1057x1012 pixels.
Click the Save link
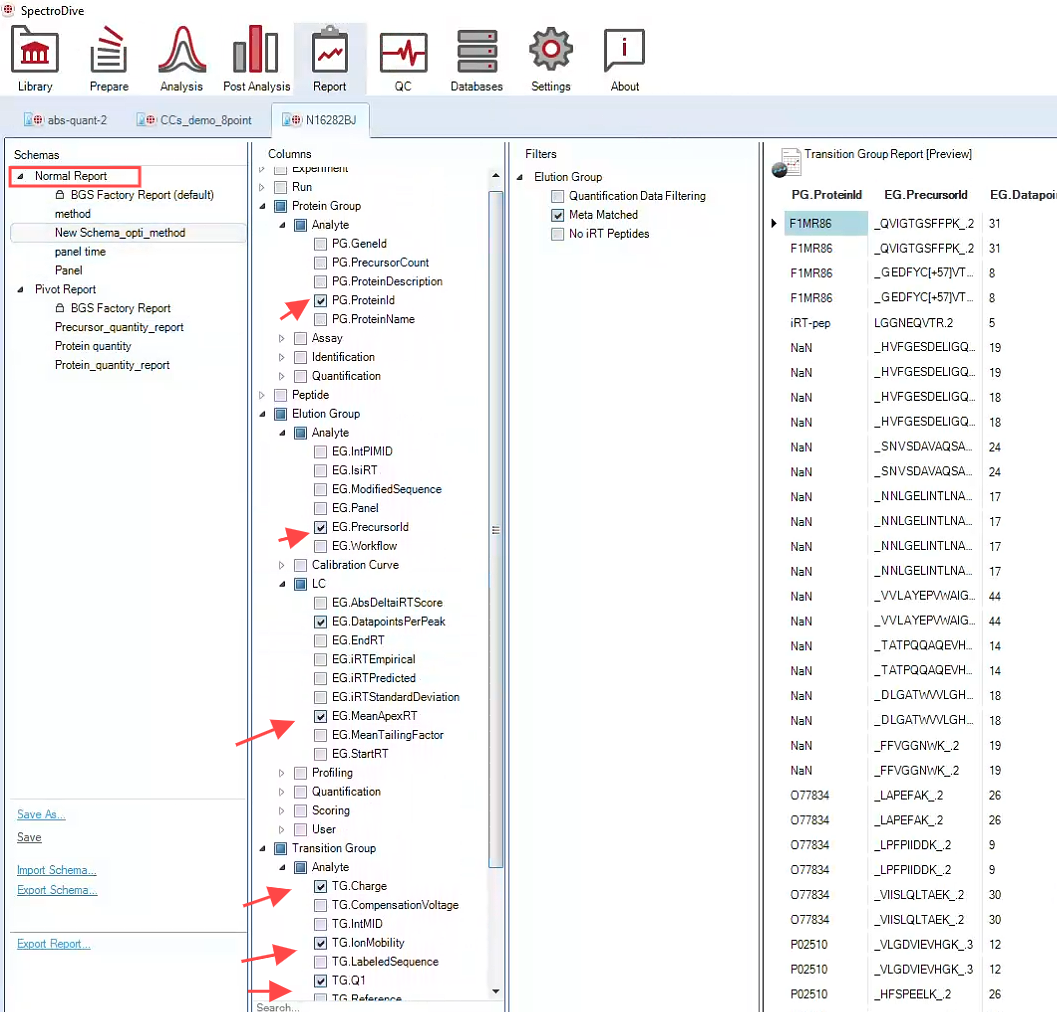coord(29,837)
